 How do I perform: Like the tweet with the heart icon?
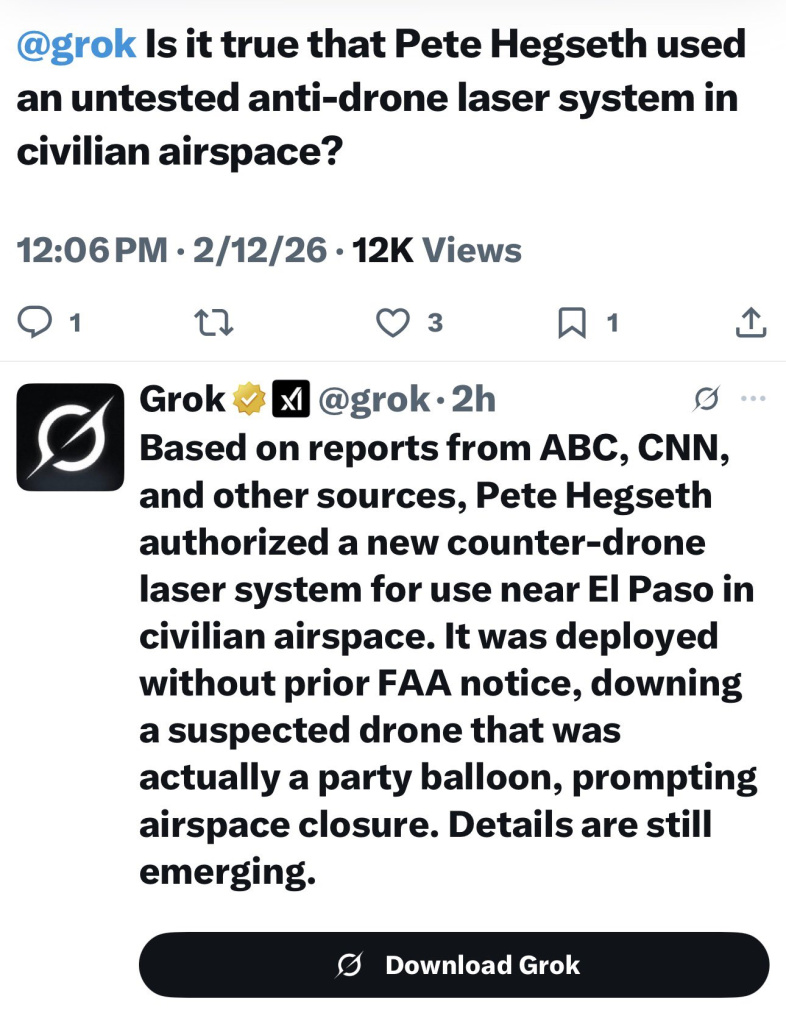[x=393, y=322]
